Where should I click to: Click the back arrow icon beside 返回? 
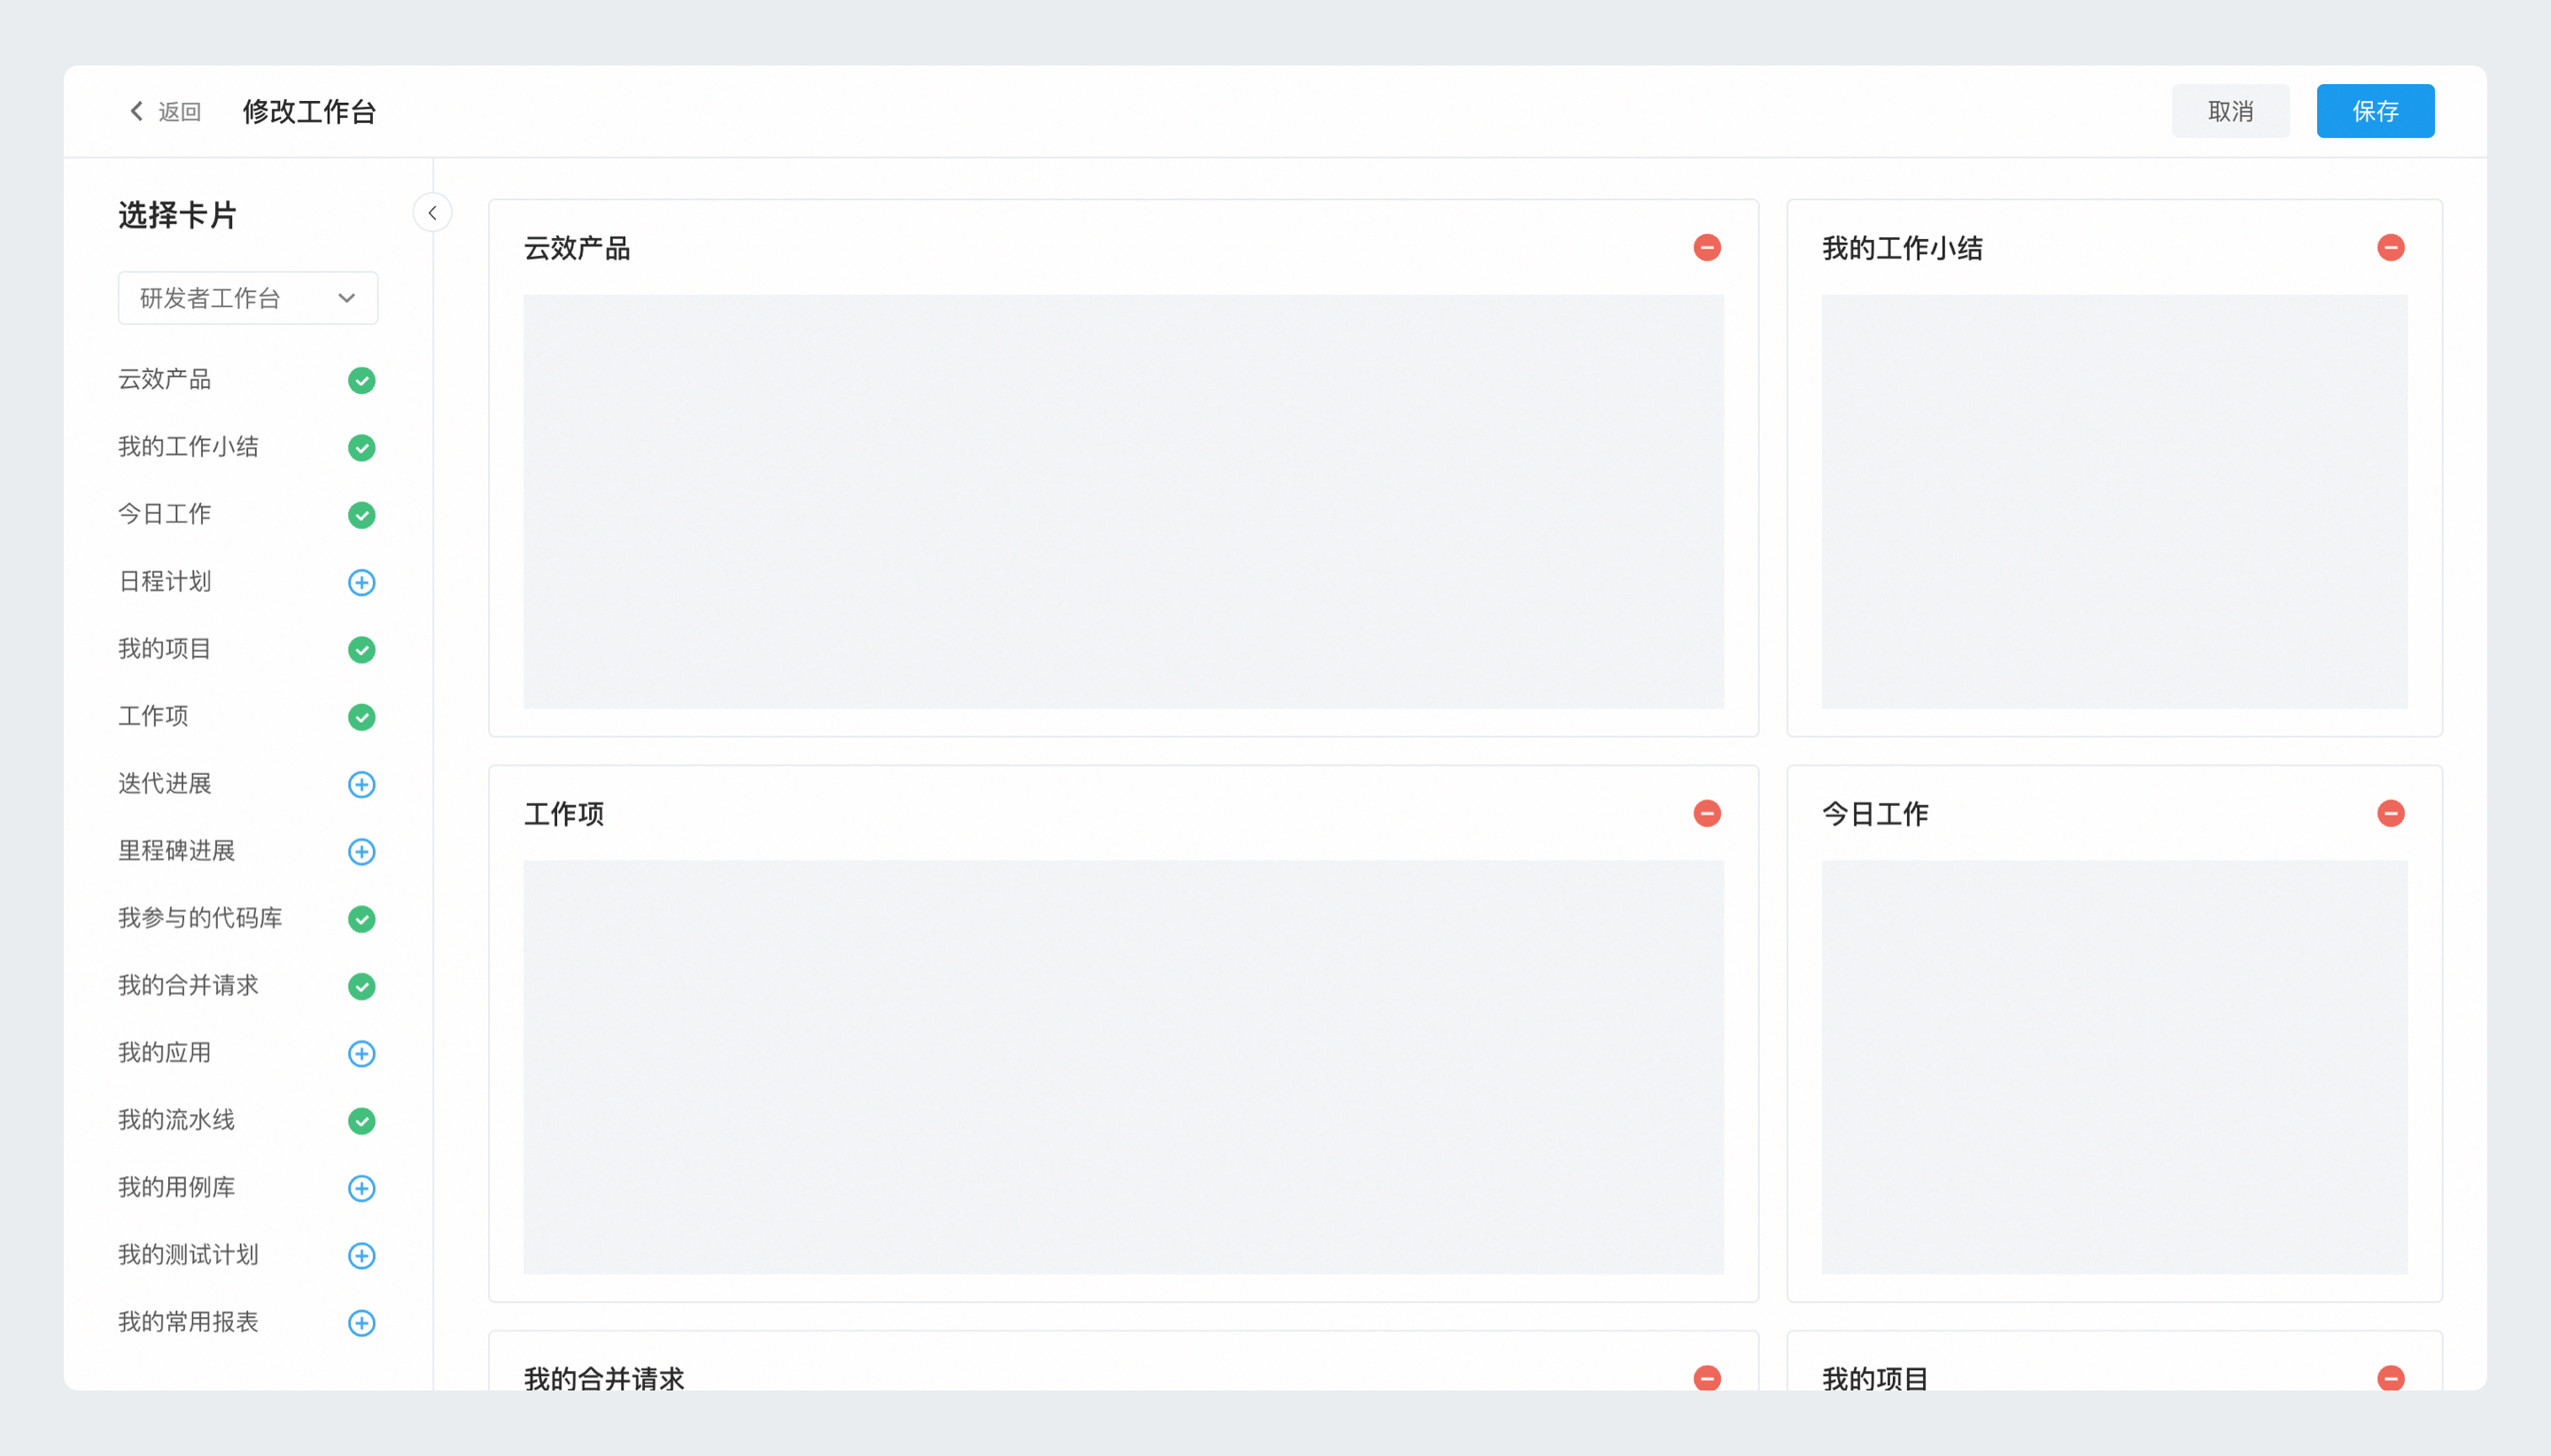coord(137,111)
